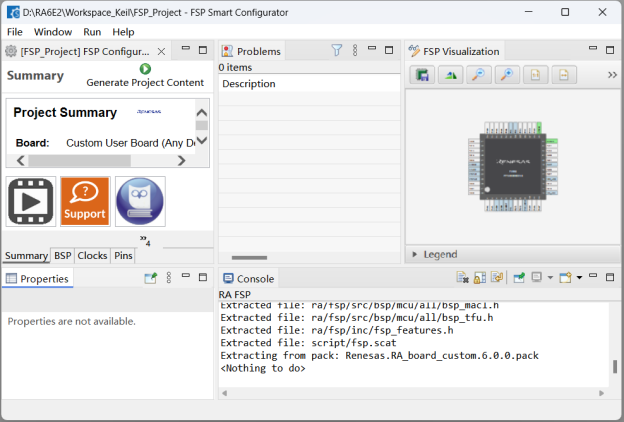The height and width of the screenshot is (422, 624).
Task: Open the Help menu
Action: click(x=123, y=32)
